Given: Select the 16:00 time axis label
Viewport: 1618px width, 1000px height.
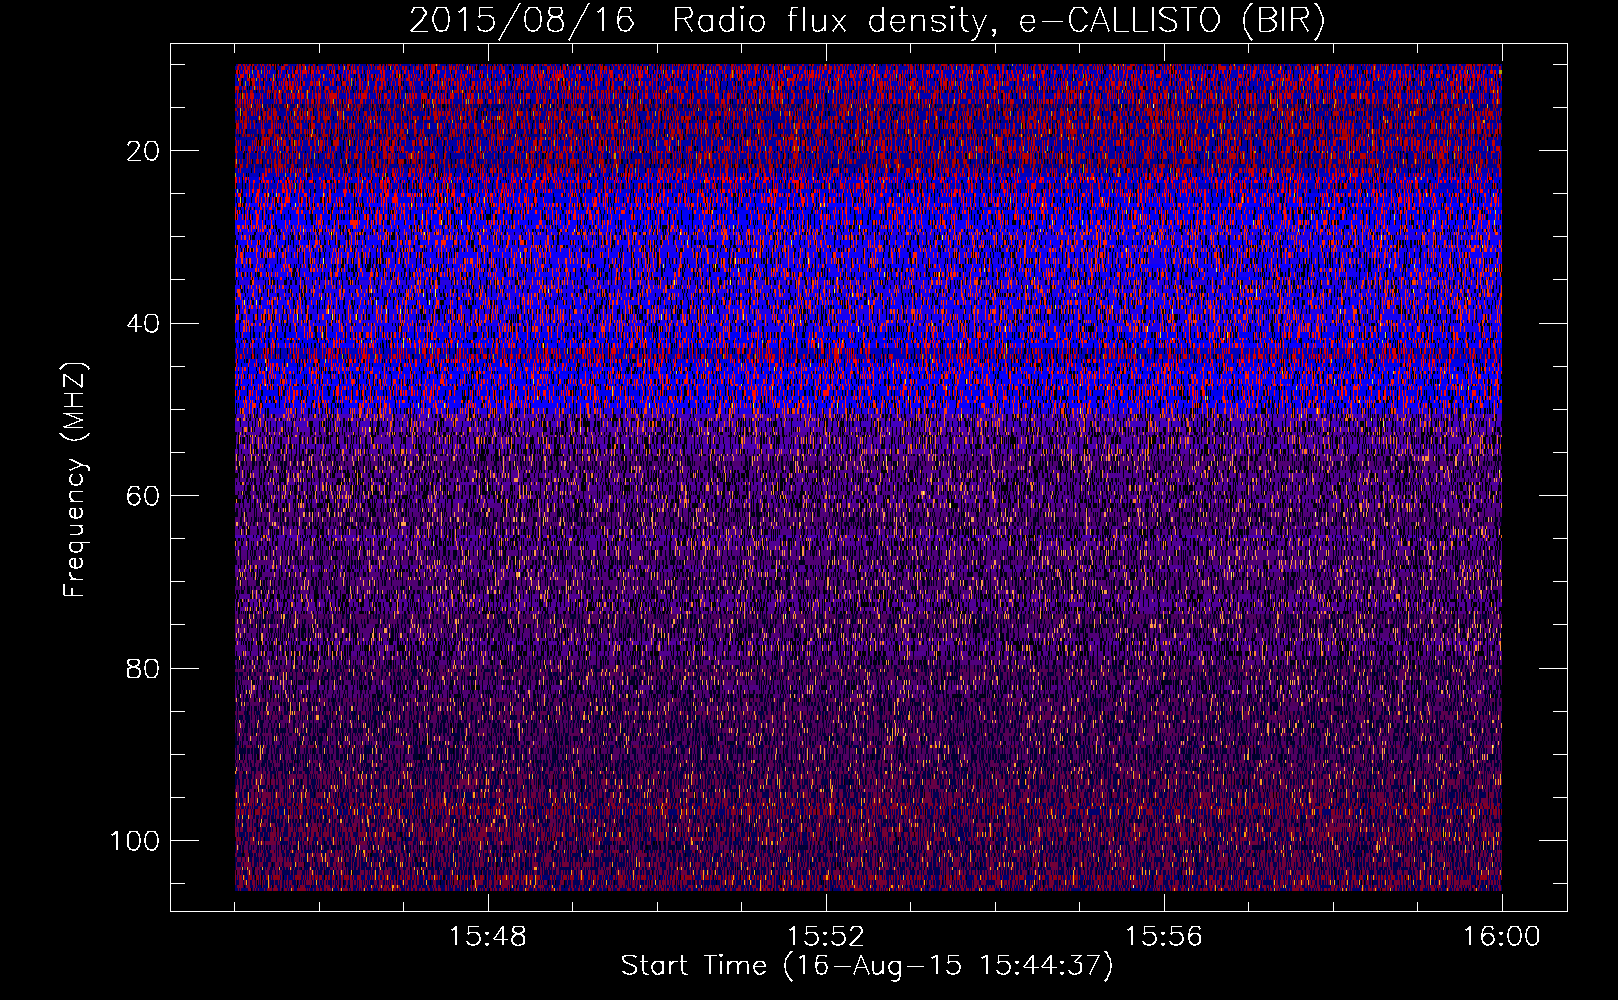Looking at the screenshot, I should click(1501, 937).
